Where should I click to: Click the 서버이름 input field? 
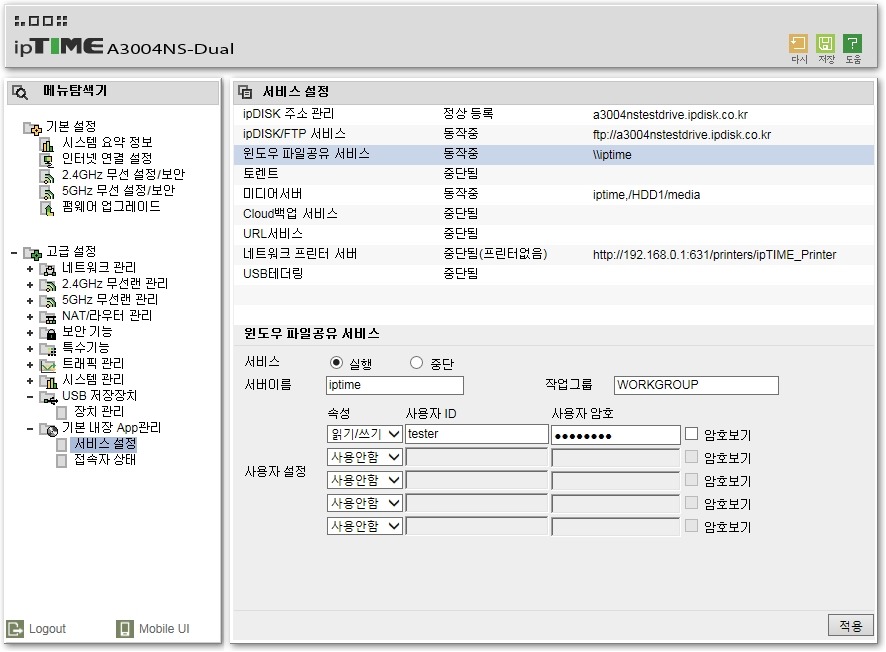395,385
